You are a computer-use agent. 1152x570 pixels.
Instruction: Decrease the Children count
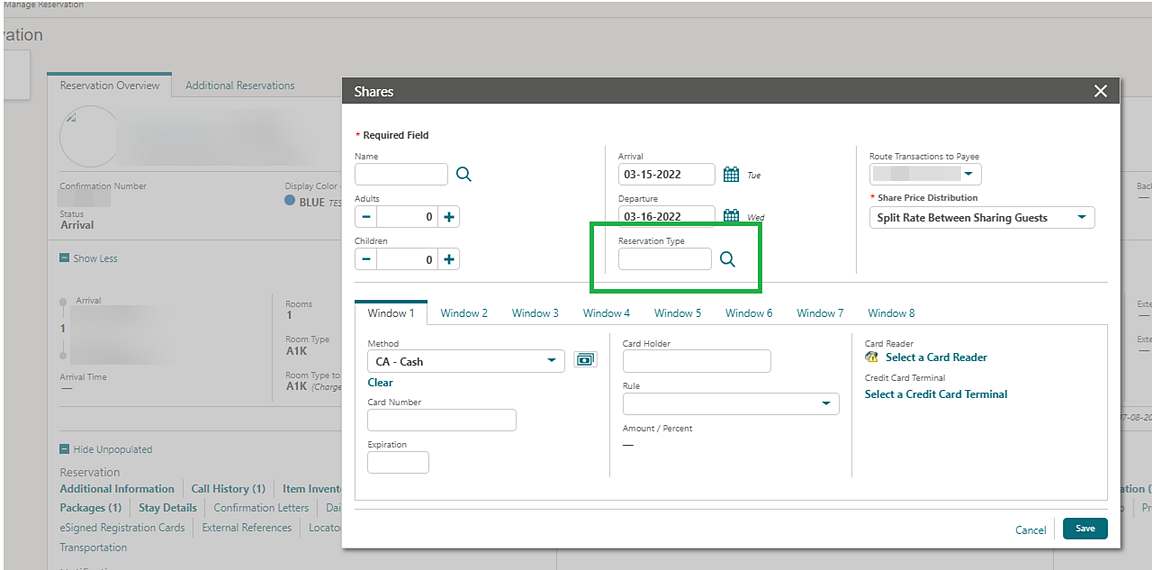click(x=366, y=259)
